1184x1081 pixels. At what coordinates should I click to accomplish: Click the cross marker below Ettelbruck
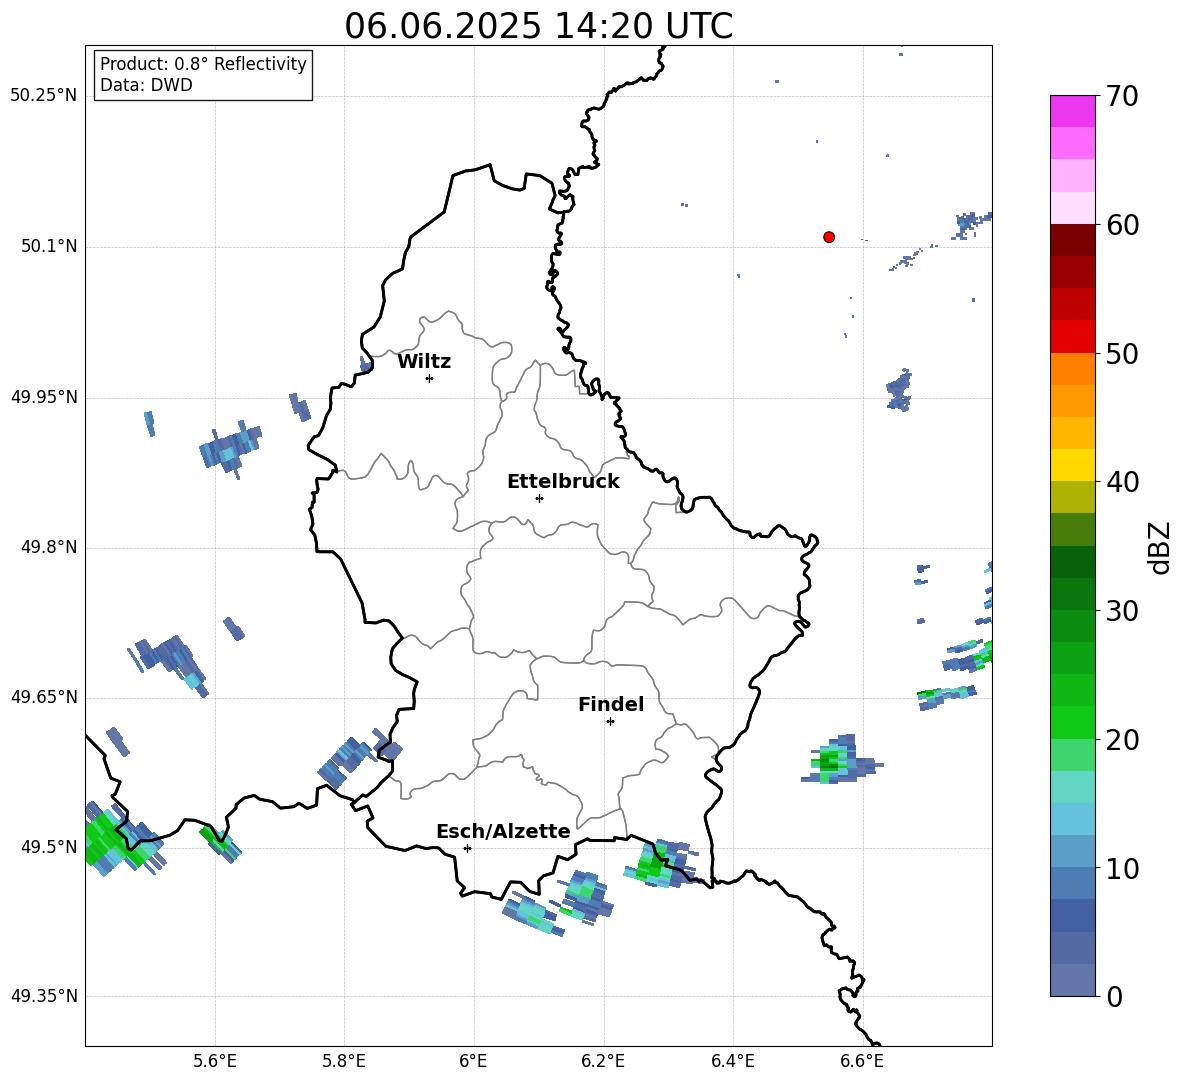[x=539, y=498]
